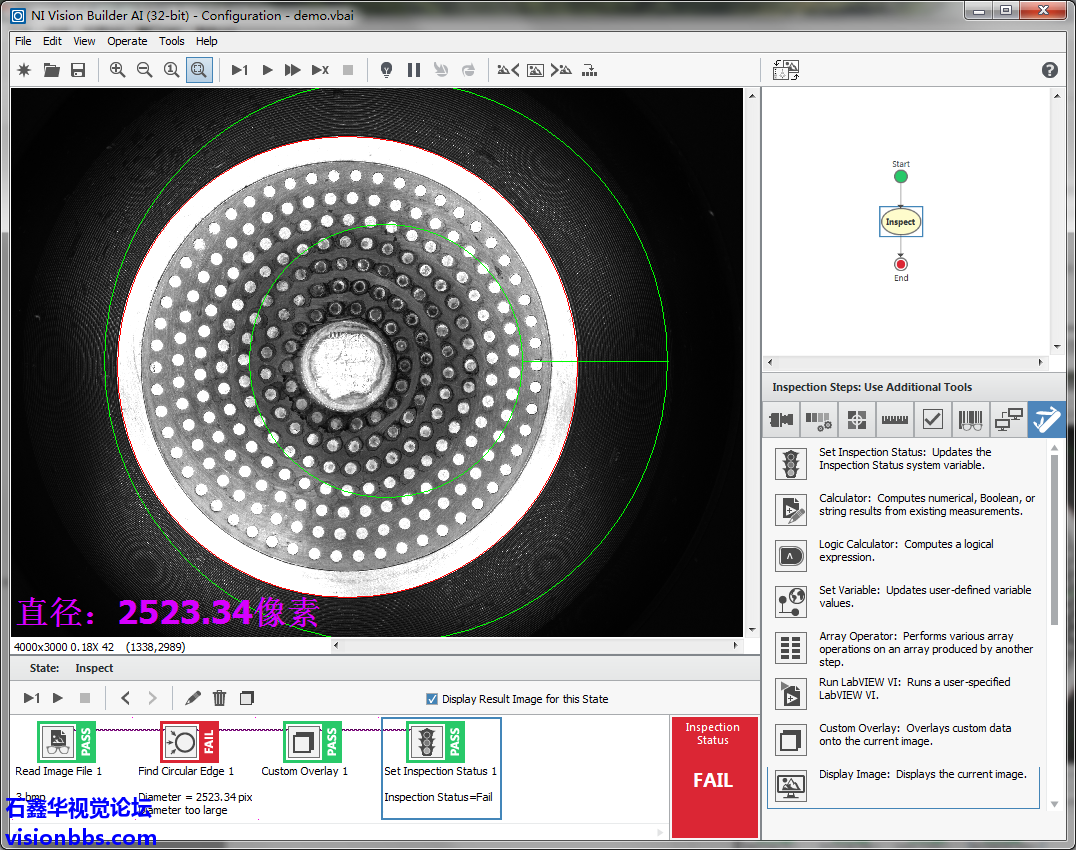Open the Tools menu
Screen dimensions: 1076x850
[172, 41]
